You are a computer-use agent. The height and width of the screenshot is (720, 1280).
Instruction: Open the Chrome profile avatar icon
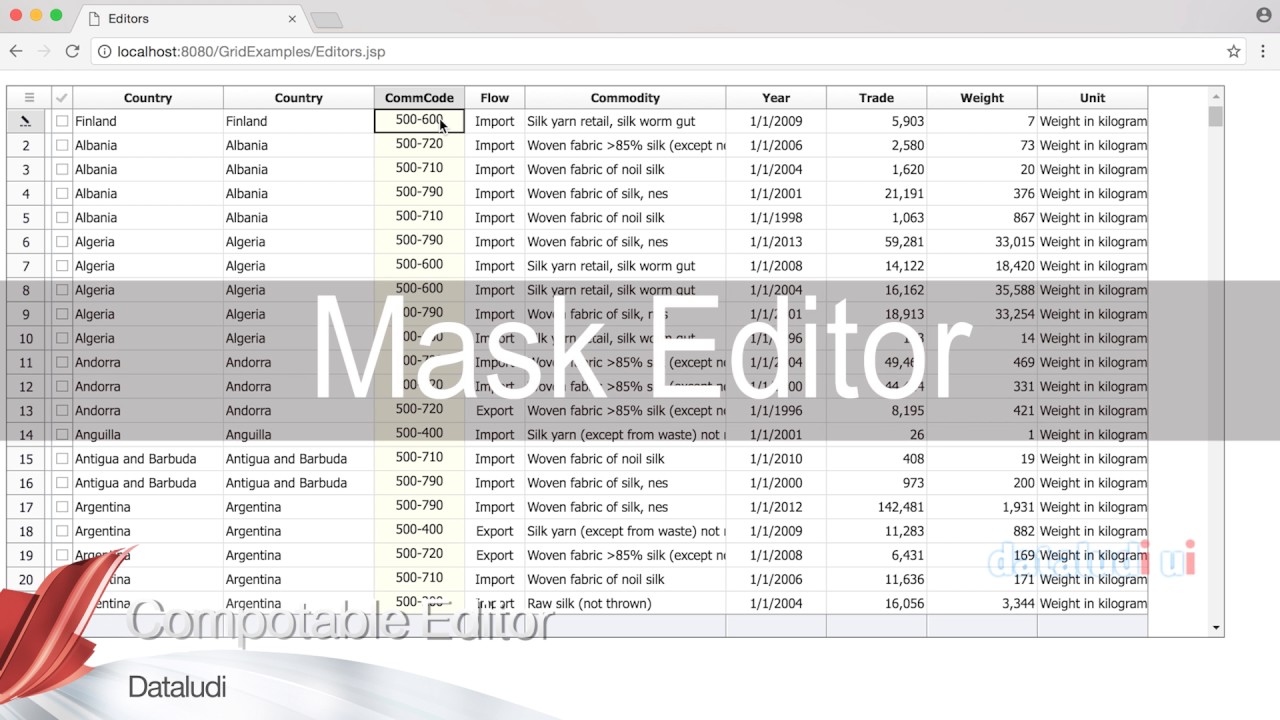point(1264,15)
